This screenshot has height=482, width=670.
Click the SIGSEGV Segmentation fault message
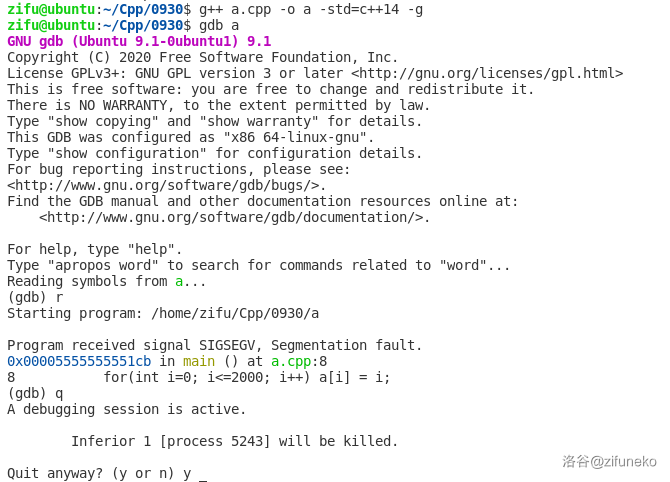[215, 345]
